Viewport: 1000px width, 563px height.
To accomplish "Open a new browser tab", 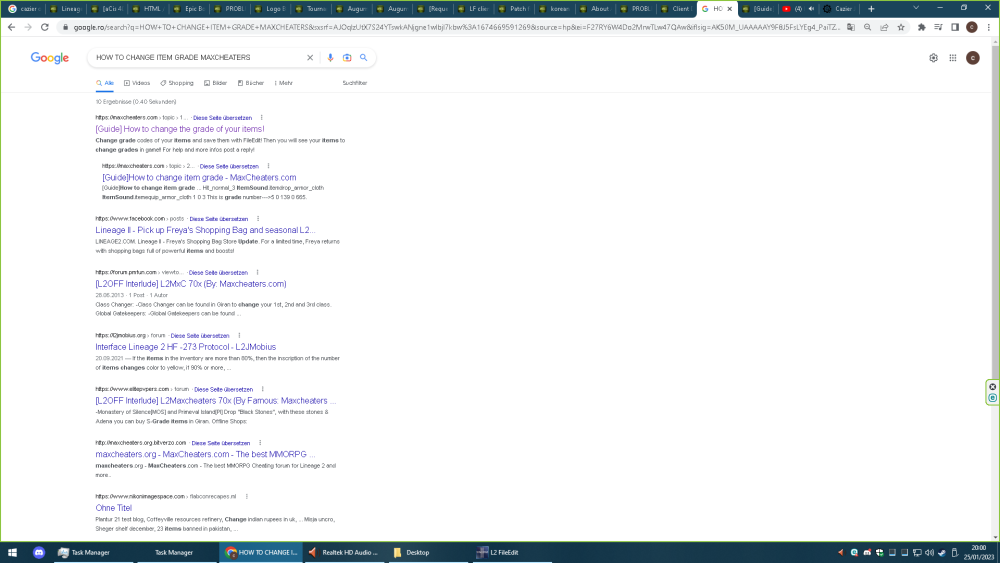I will 871,9.
